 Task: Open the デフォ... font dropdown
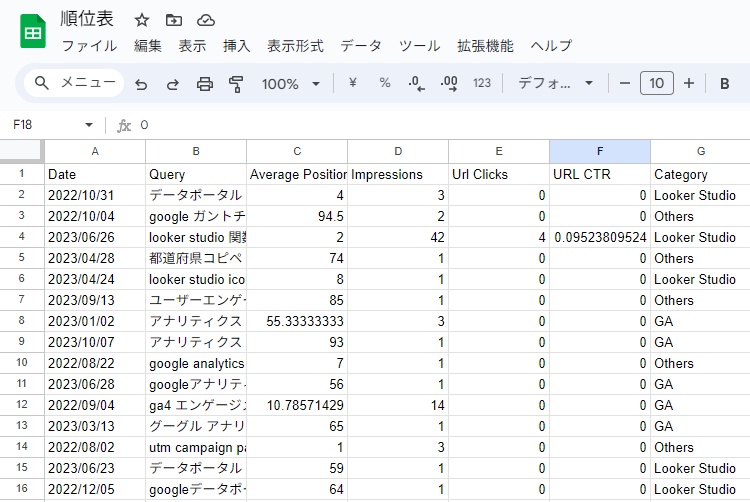(555, 83)
